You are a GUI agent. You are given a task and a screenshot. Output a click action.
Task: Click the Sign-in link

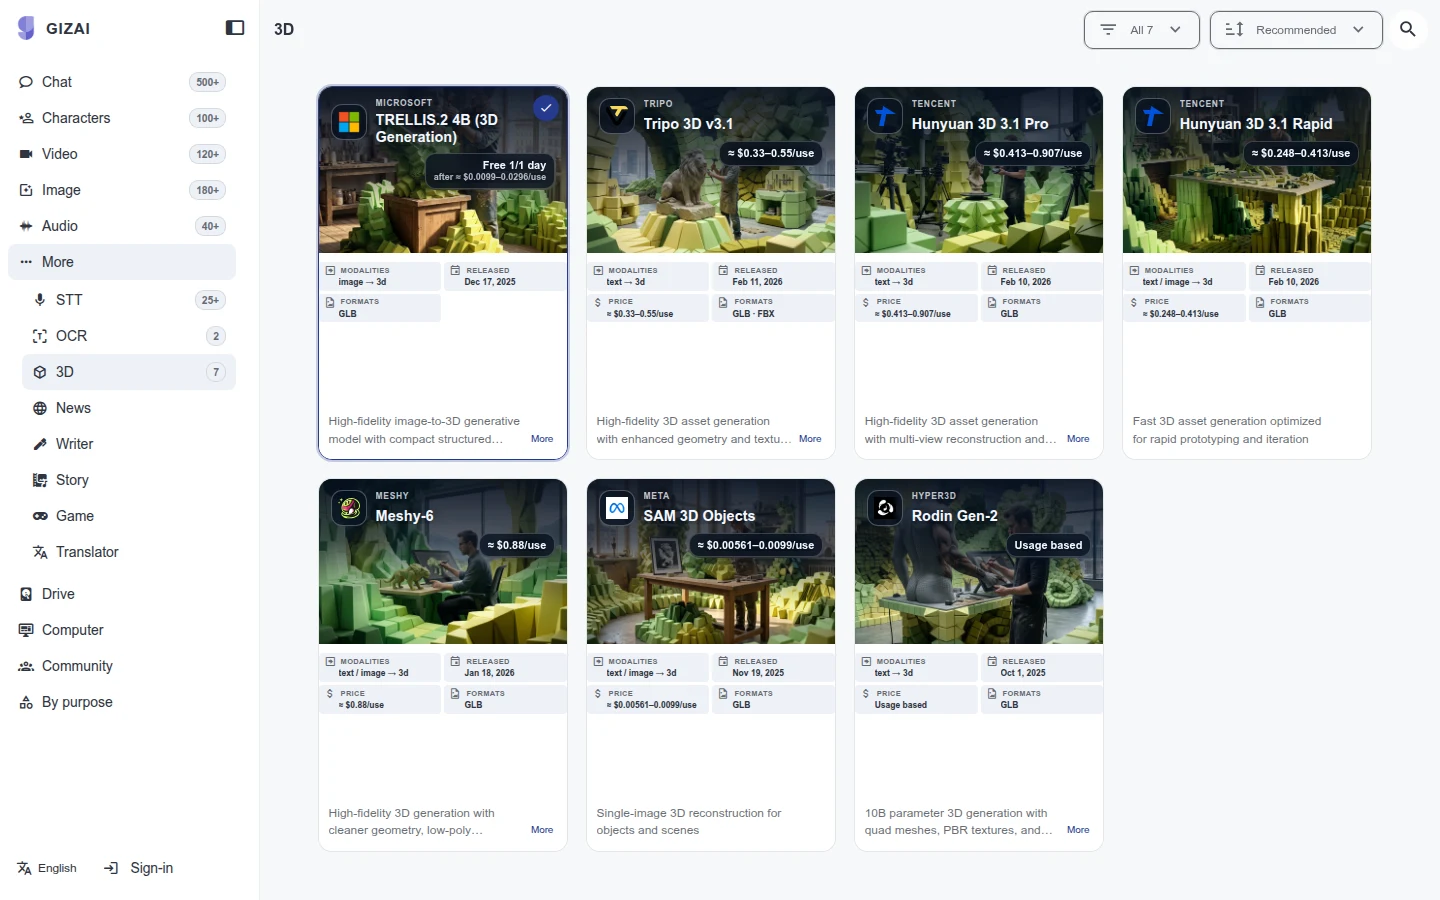pos(139,868)
